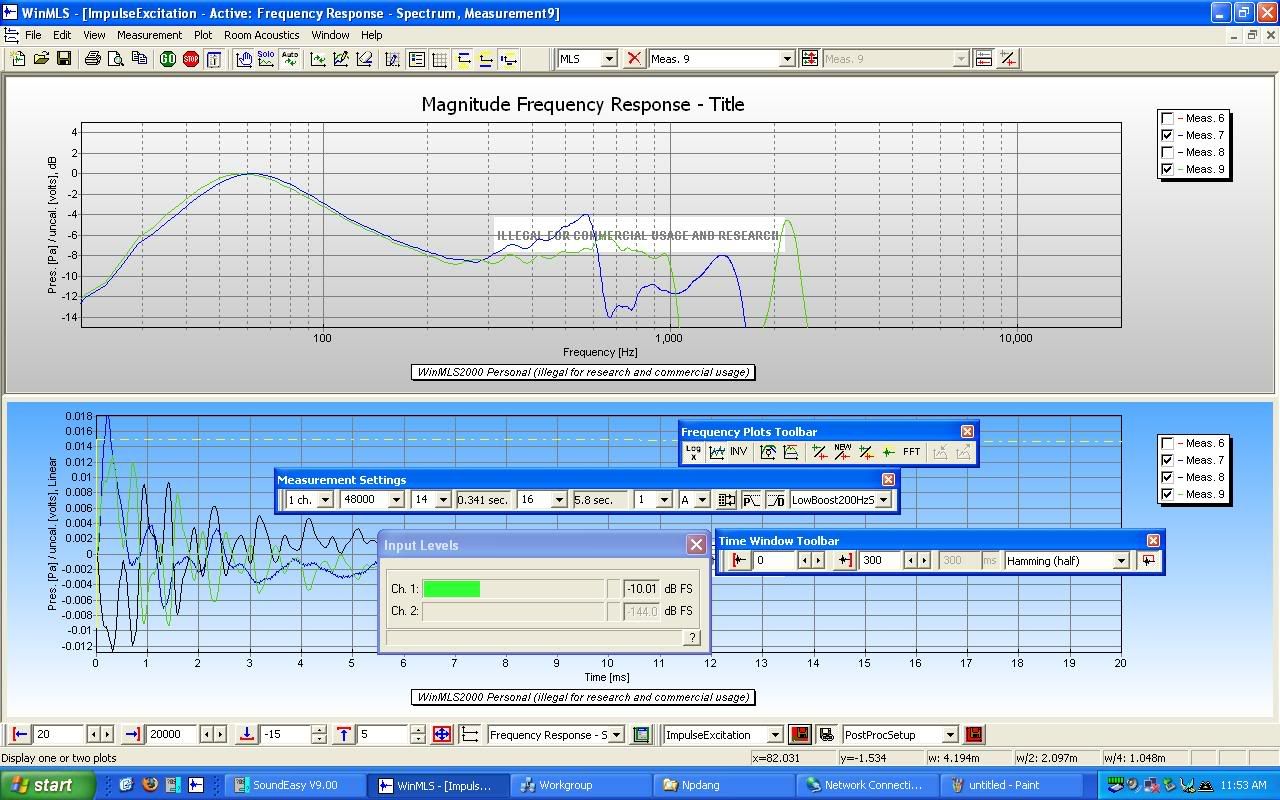Open the 1 ch. channels dropdown
The width and height of the screenshot is (1280, 800).
point(325,499)
